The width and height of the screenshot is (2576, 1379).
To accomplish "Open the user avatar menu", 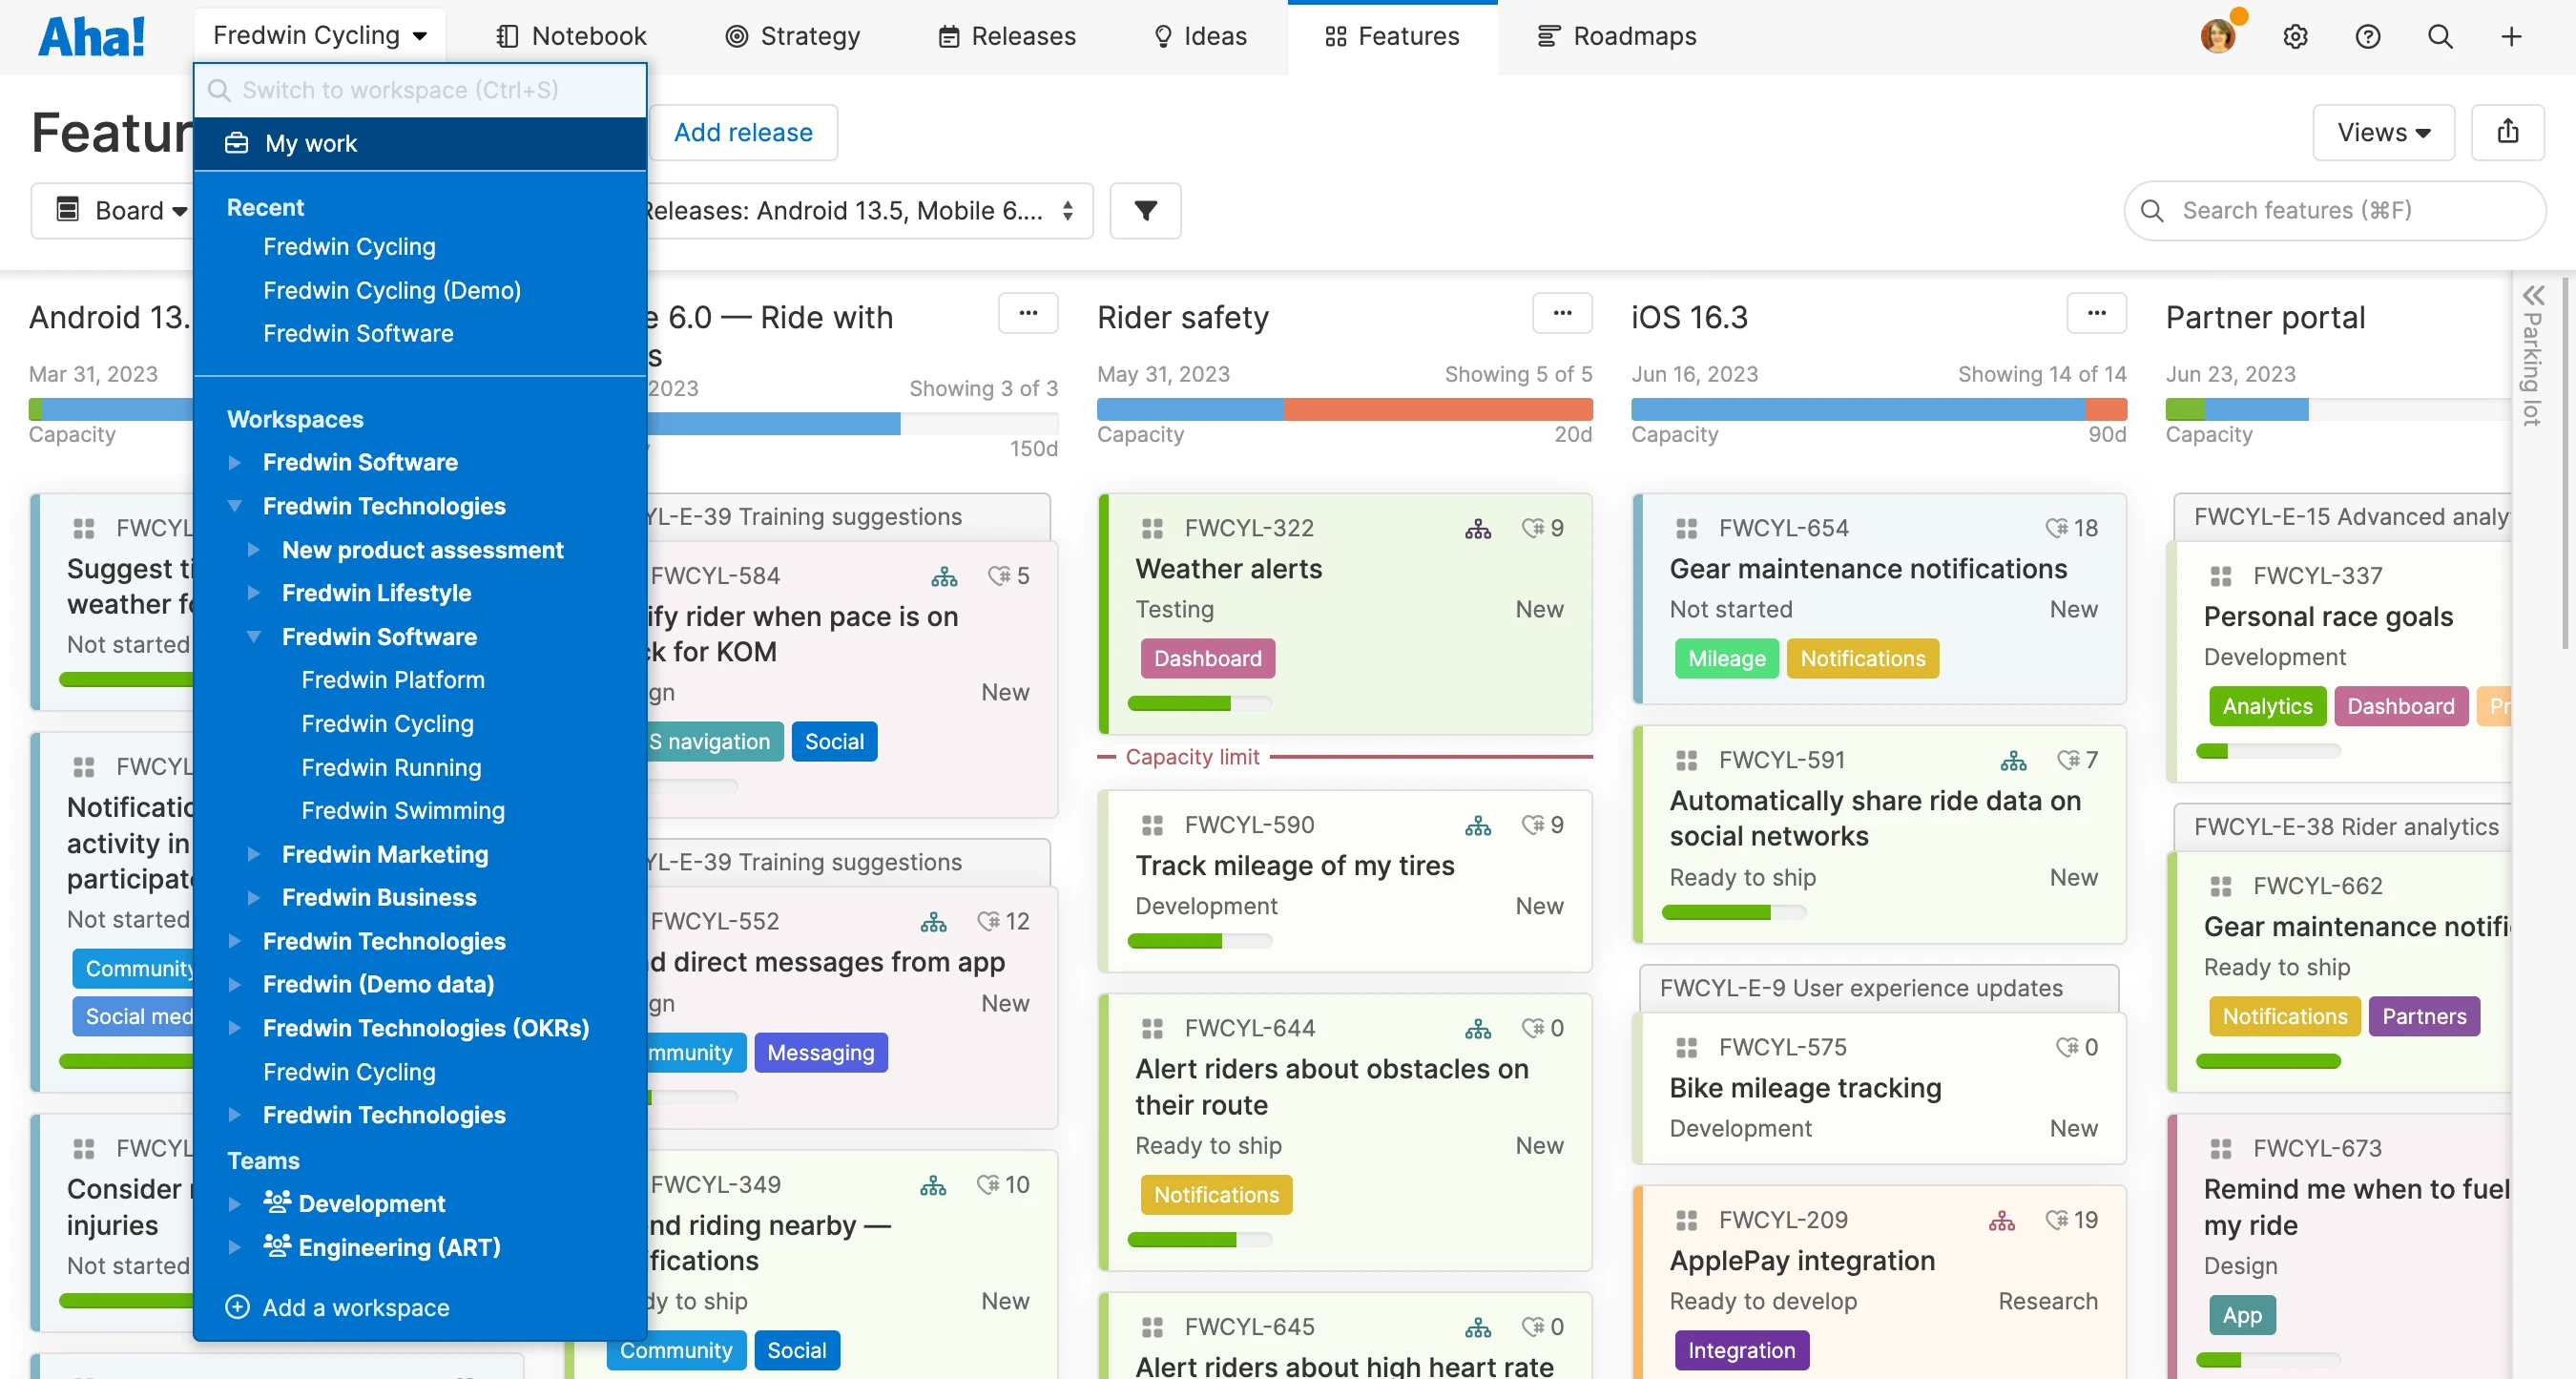I will click(2217, 36).
